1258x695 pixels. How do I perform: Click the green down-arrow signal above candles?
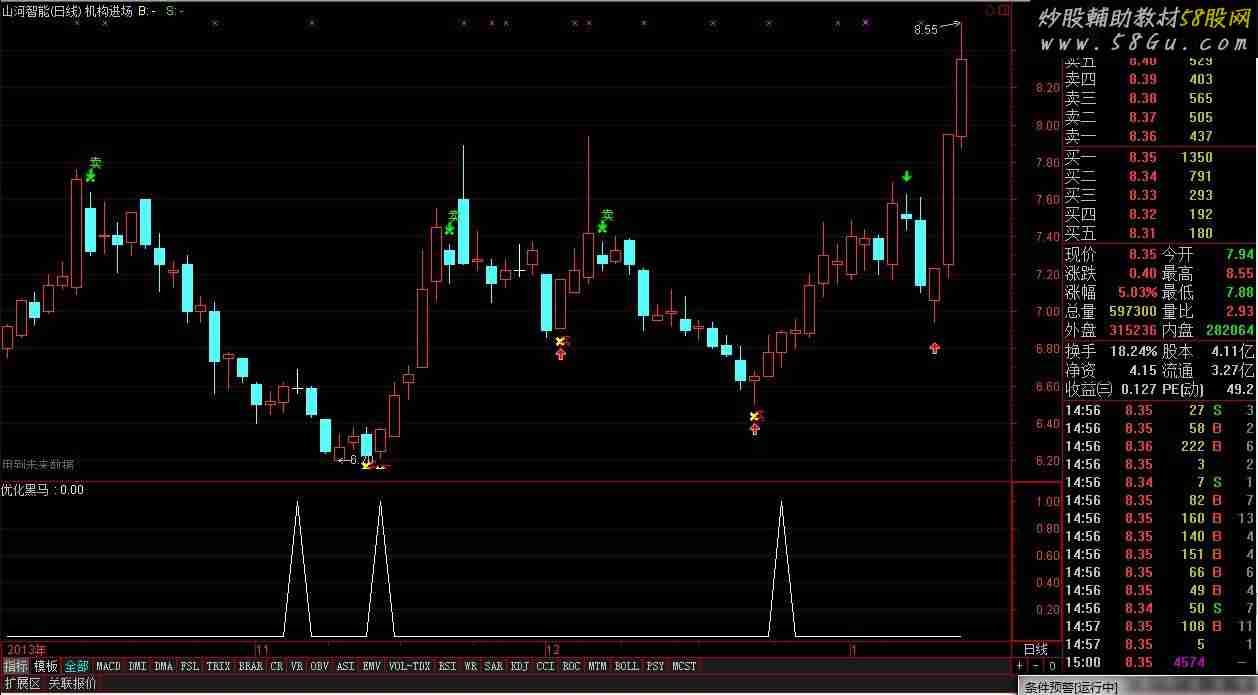coord(906,177)
